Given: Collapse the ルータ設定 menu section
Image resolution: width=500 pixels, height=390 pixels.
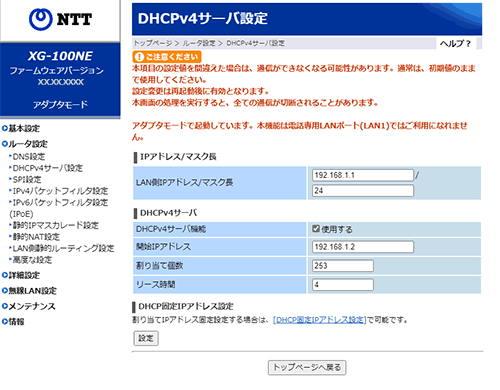Looking at the screenshot, I should click(25, 144).
